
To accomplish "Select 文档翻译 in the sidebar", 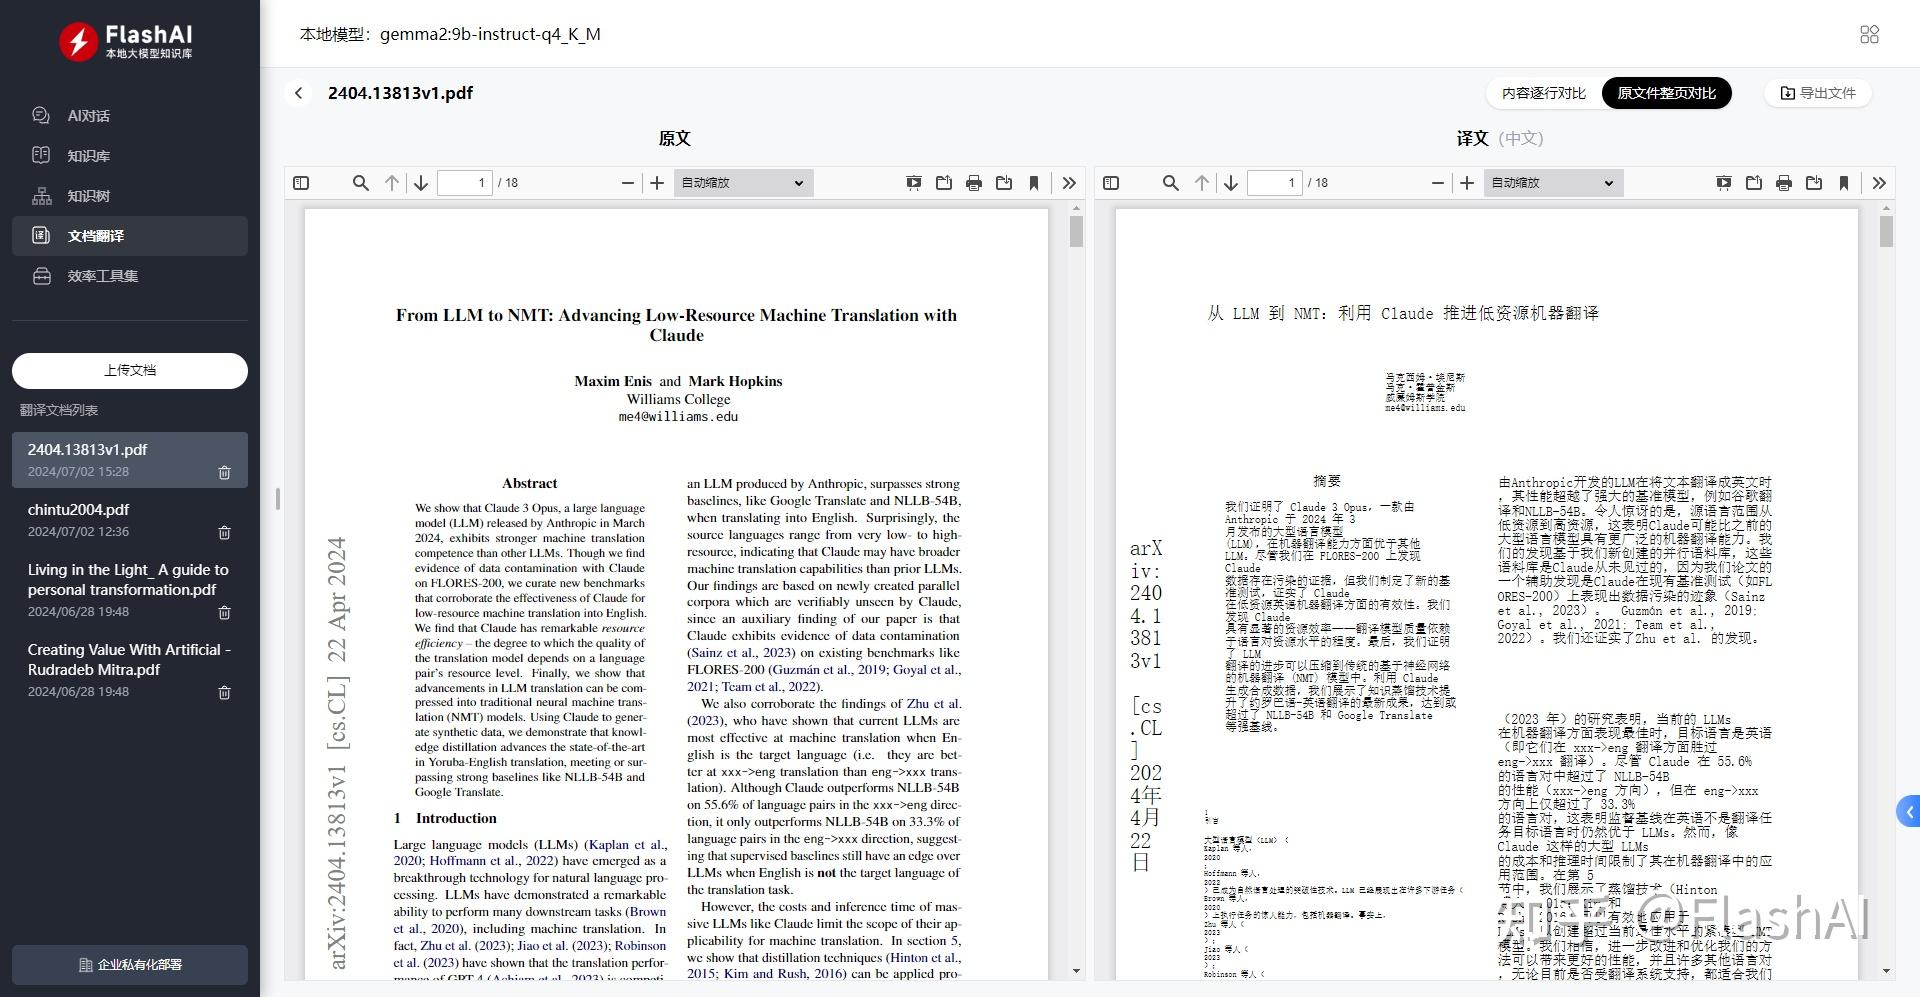I will click(130, 236).
